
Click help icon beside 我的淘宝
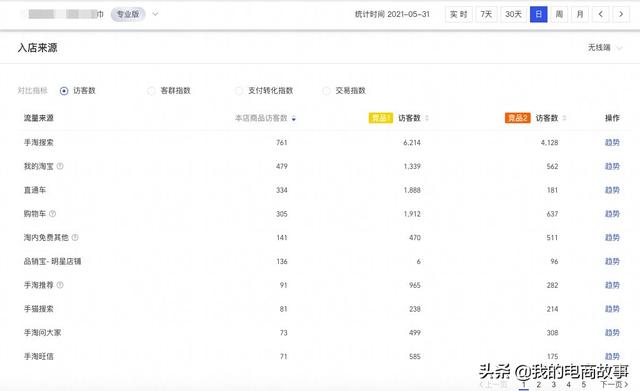click(x=60, y=166)
